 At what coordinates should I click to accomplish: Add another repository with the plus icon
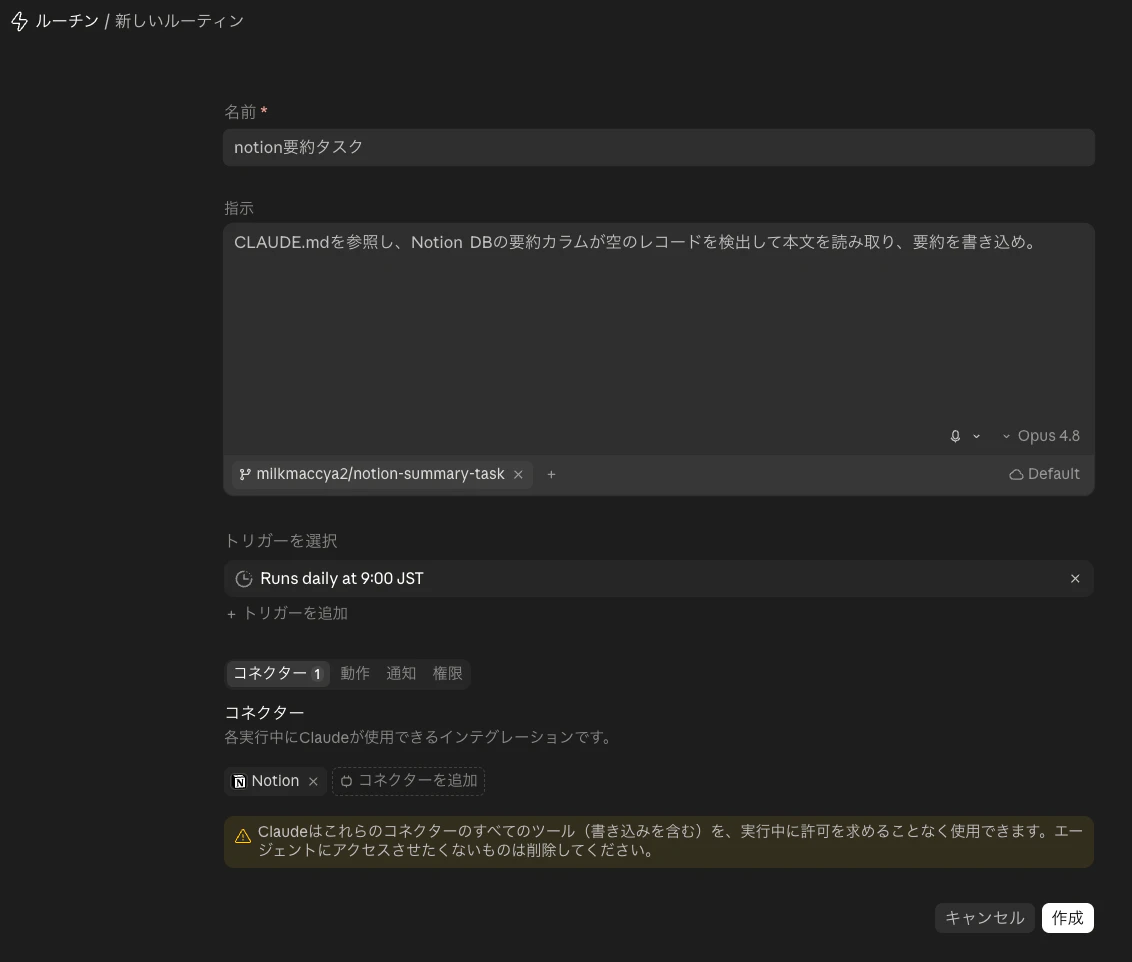pos(551,474)
